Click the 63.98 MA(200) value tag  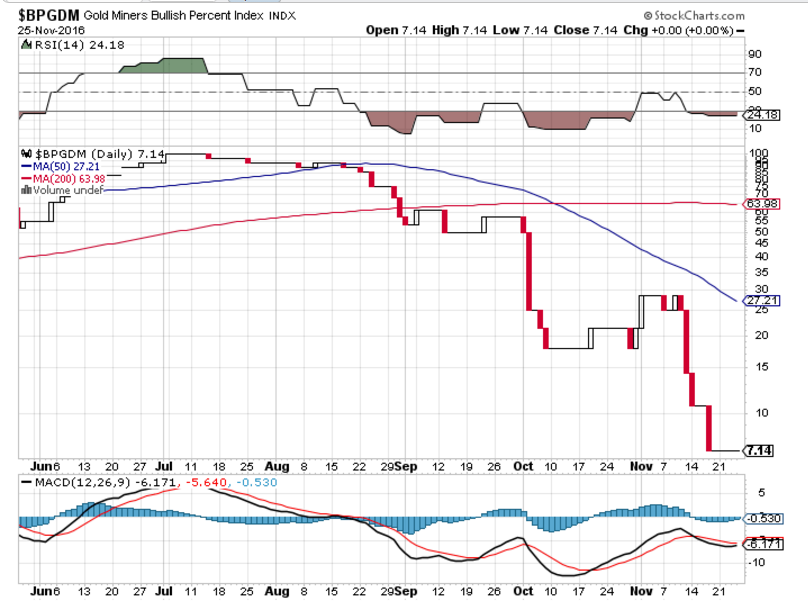click(759, 204)
